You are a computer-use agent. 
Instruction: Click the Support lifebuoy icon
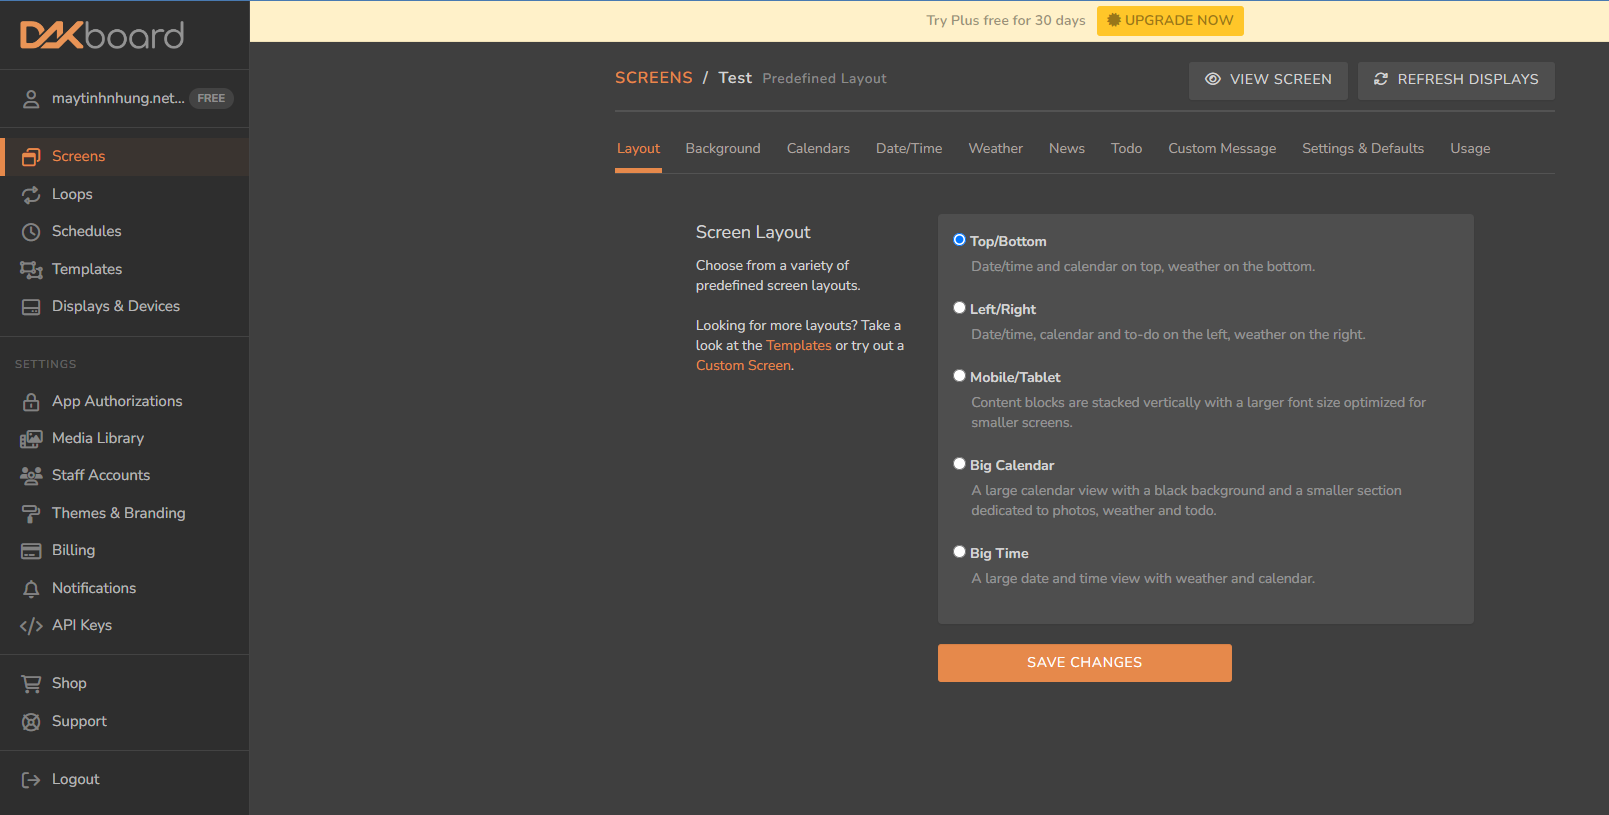pos(31,721)
